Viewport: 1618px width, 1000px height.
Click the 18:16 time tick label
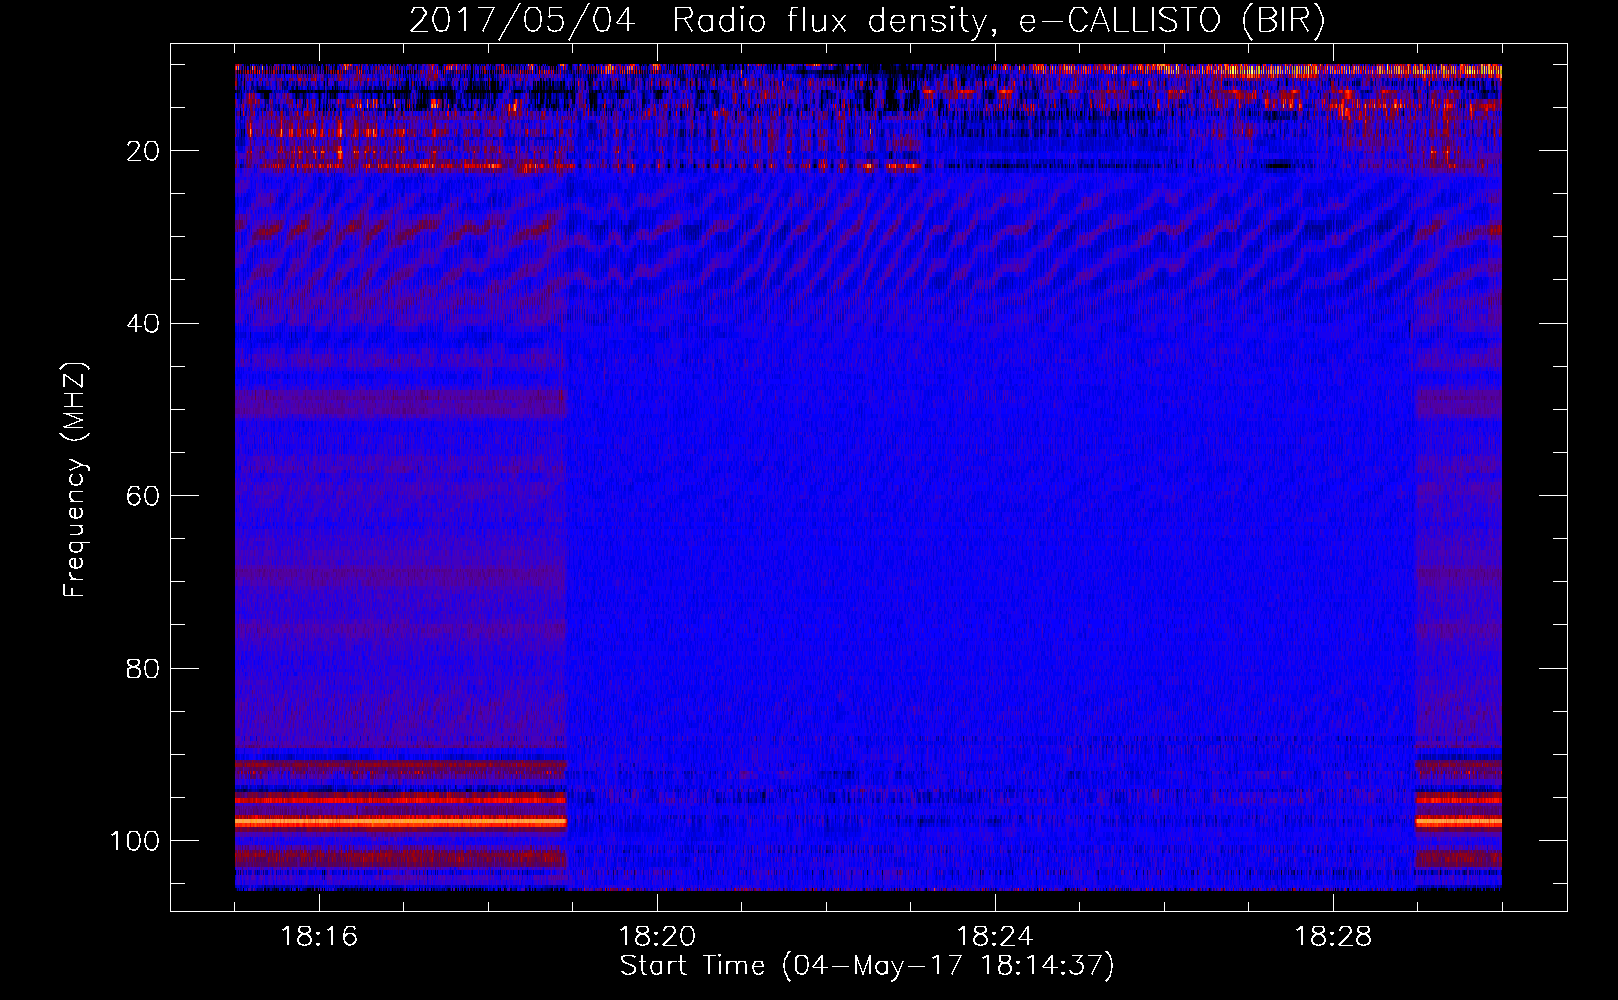tap(319, 936)
